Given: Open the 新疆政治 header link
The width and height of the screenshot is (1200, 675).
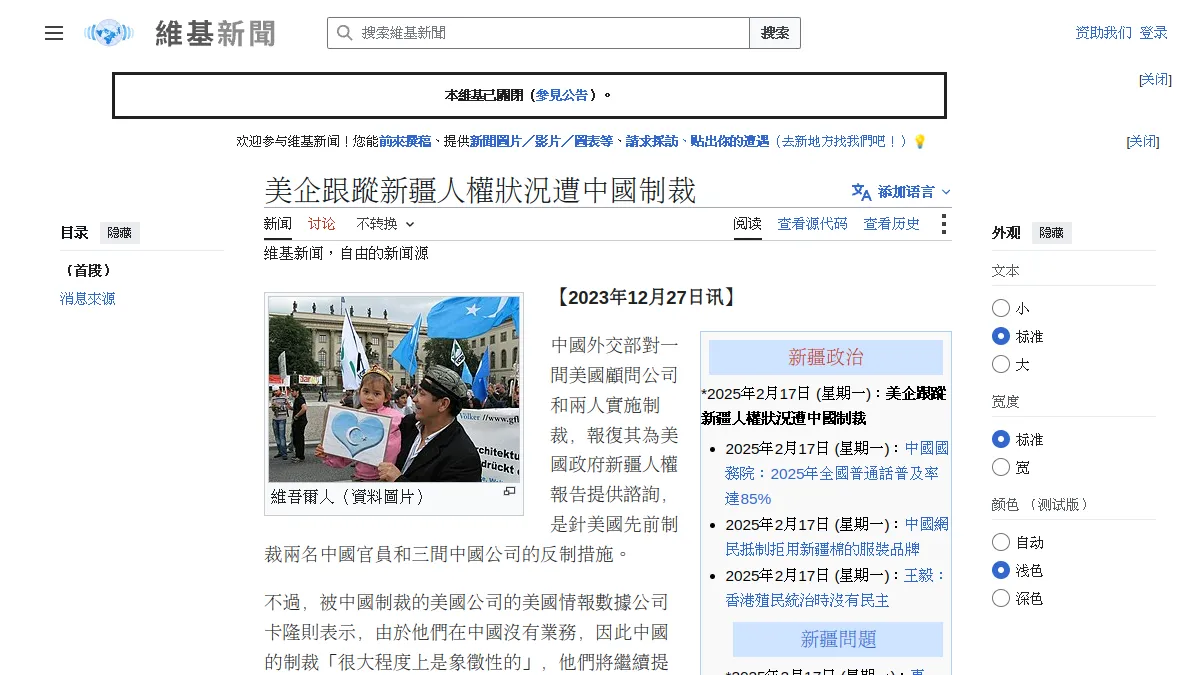Looking at the screenshot, I should 826,358.
